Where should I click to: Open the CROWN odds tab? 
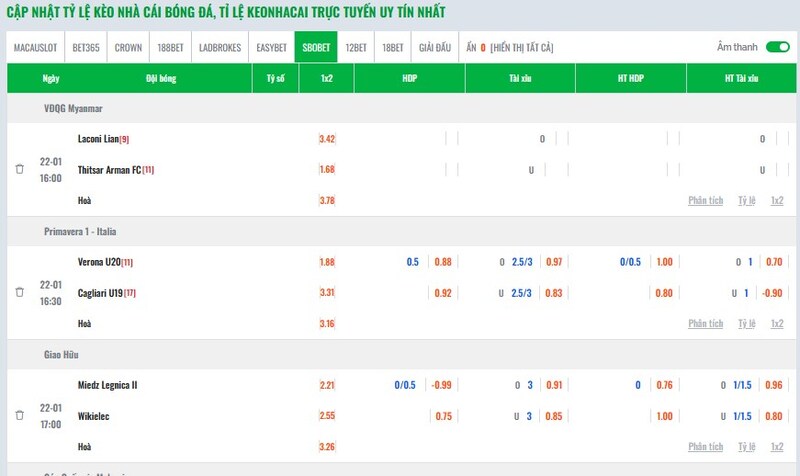click(x=128, y=47)
